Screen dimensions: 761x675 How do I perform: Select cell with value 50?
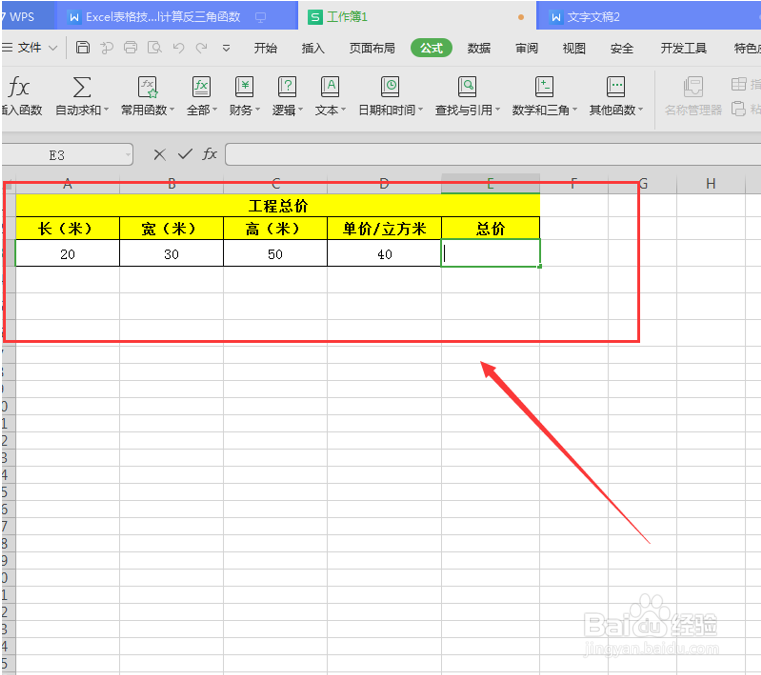pos(275,254)
